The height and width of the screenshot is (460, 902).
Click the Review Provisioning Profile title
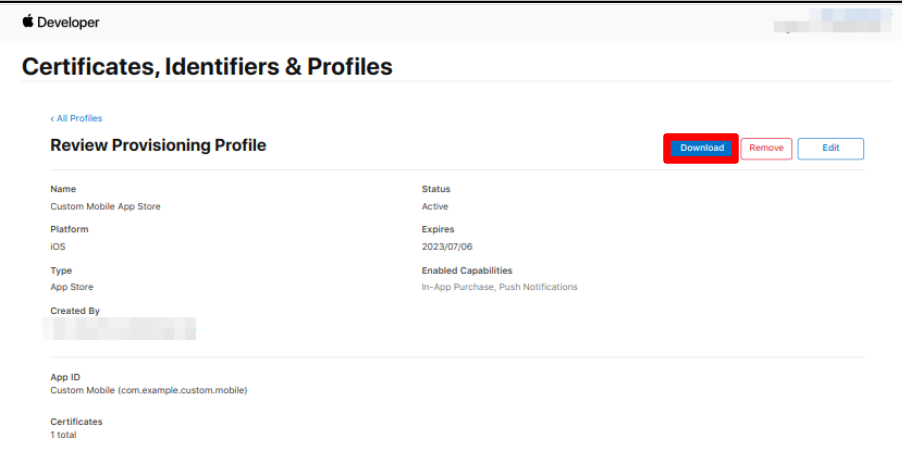pos(158,145)
